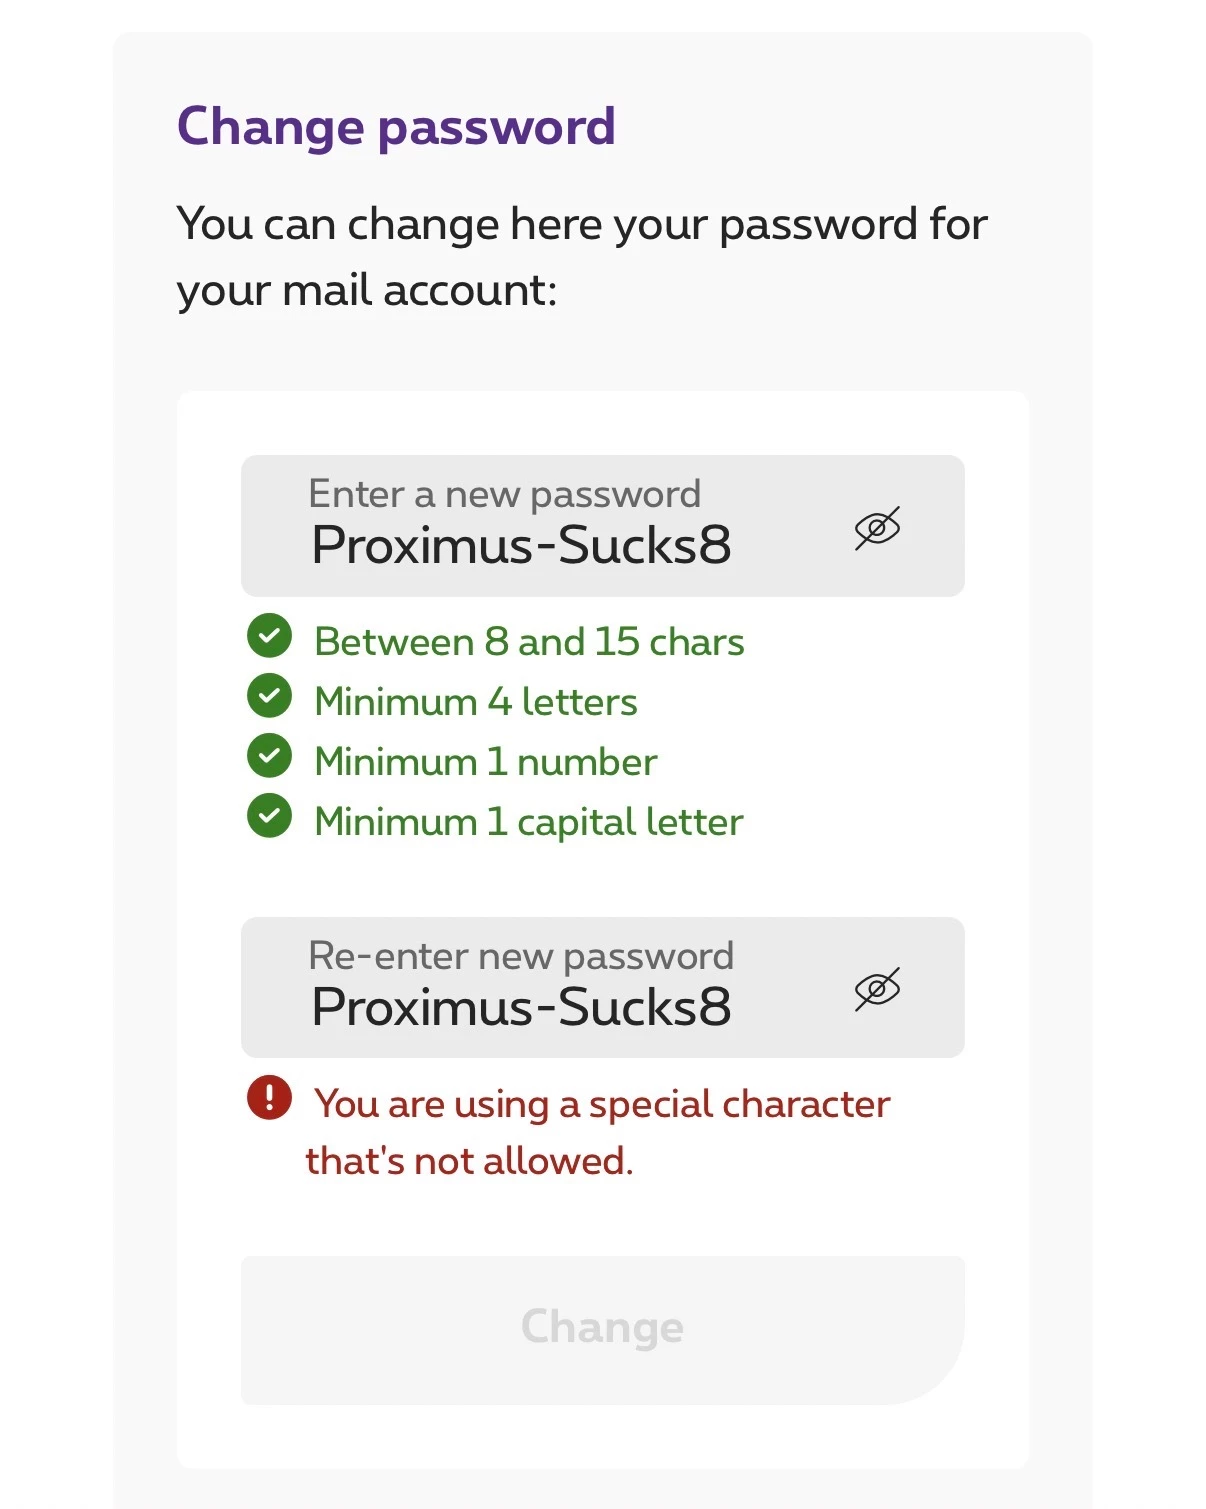Click the 'Minimum 1 capital letter' requirement text

528,822
